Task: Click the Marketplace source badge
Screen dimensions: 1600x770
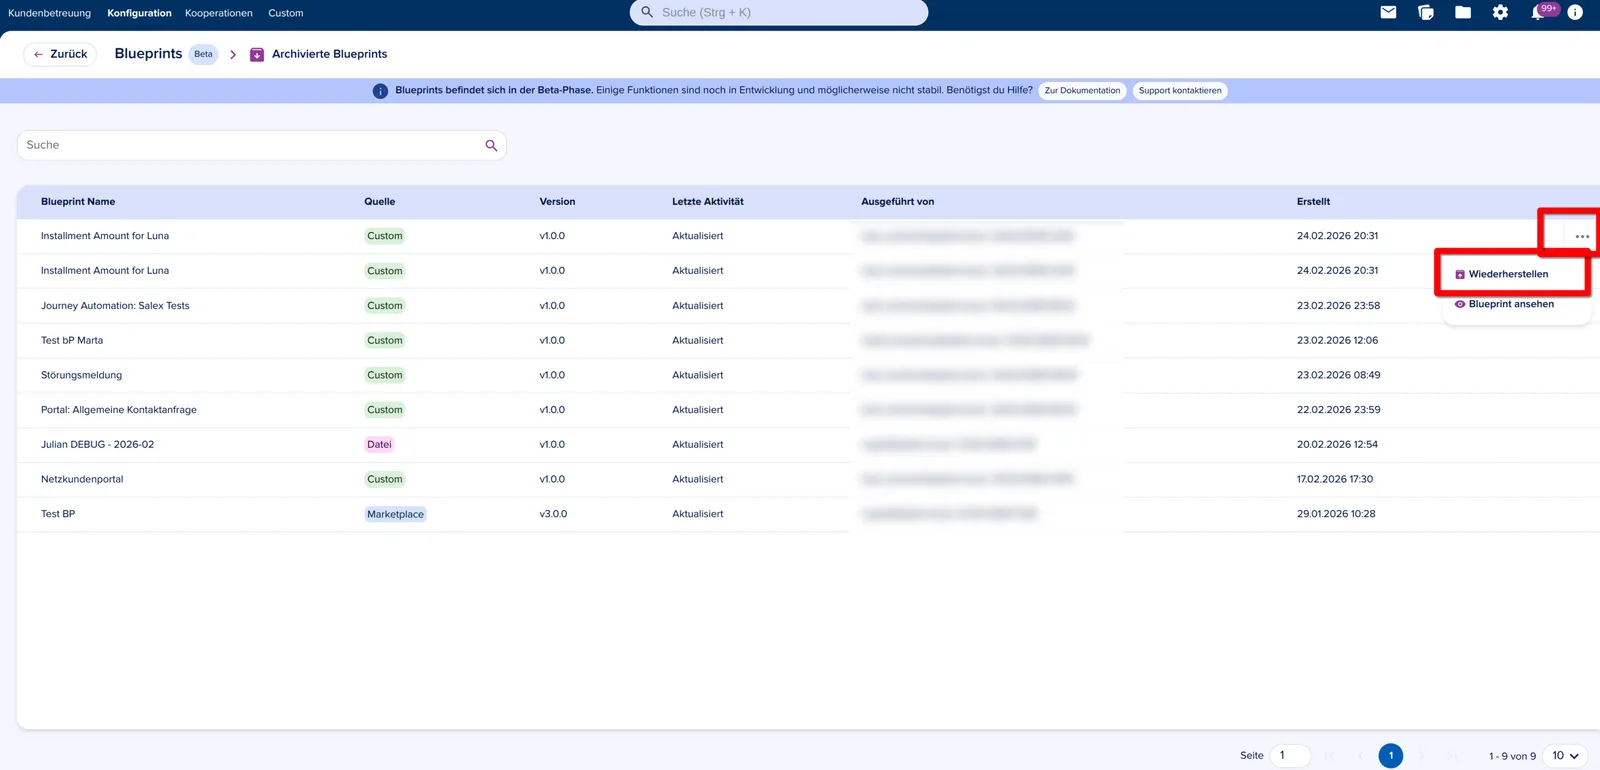Action: [x=395, y=514]
